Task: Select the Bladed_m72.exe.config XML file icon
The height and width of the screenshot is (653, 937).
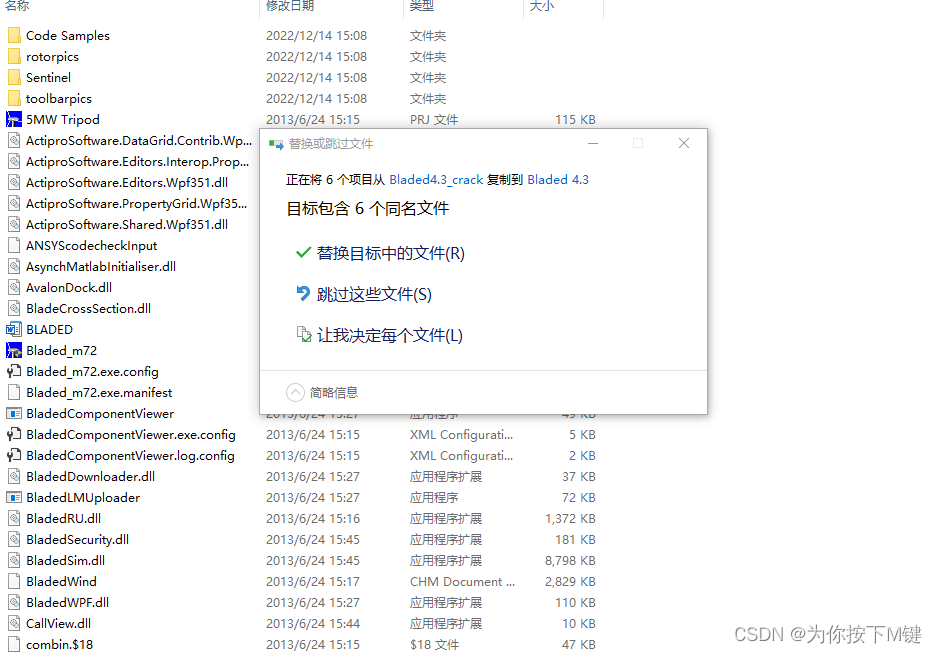Action: [16, 371]
